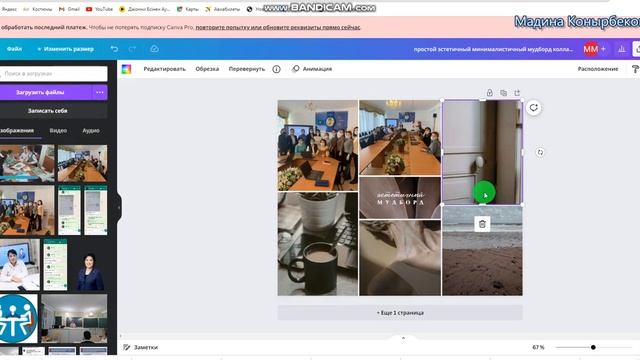Open Перевернуть flip options
The width and height of the screenshot is (640, 360).
click(x=247, y=69)
